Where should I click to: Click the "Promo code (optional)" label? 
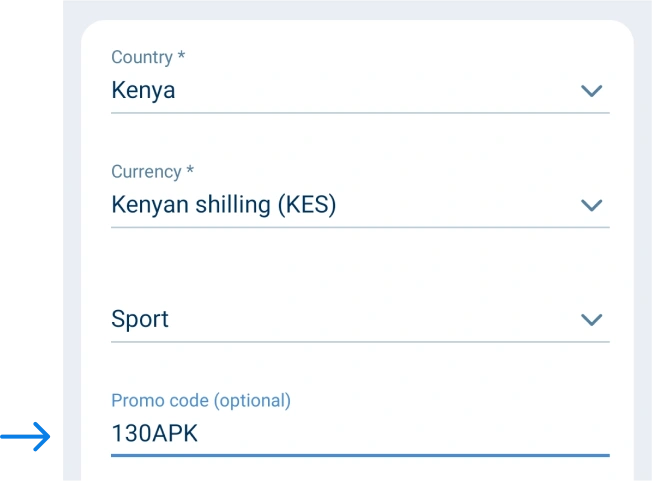pyautogui.click(x=200, y=400)
